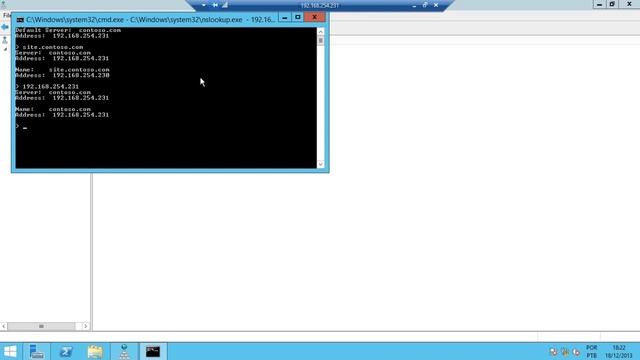Open the clock showing 18:22
Screen dimensions: 640x360
pyautogui.click(x=619, y=351)
